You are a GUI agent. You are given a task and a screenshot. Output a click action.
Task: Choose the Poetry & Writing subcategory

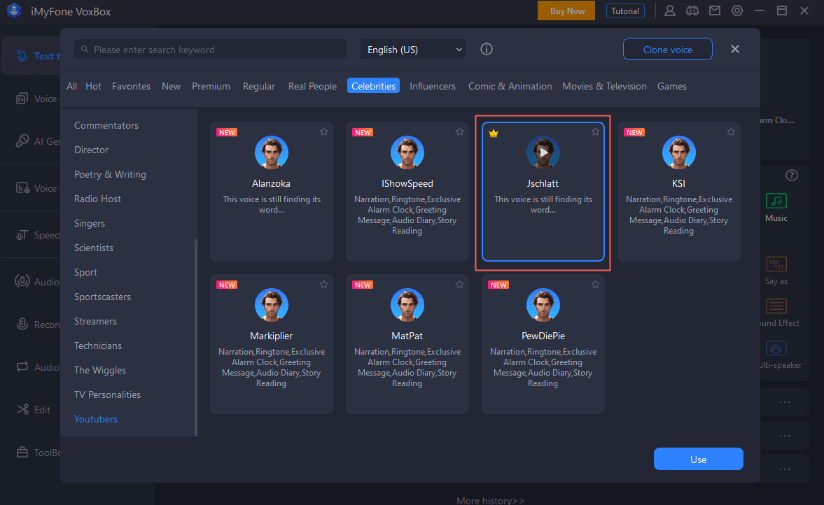[x=110, y=174]
